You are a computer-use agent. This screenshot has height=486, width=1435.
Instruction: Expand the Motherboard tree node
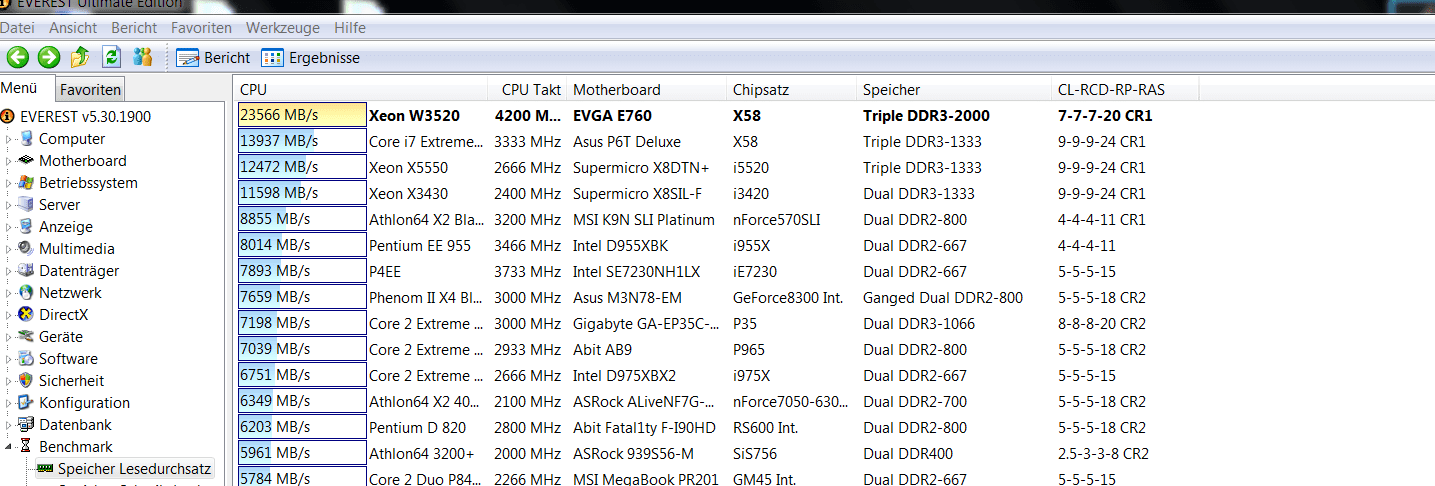click(x=9, y=161)
